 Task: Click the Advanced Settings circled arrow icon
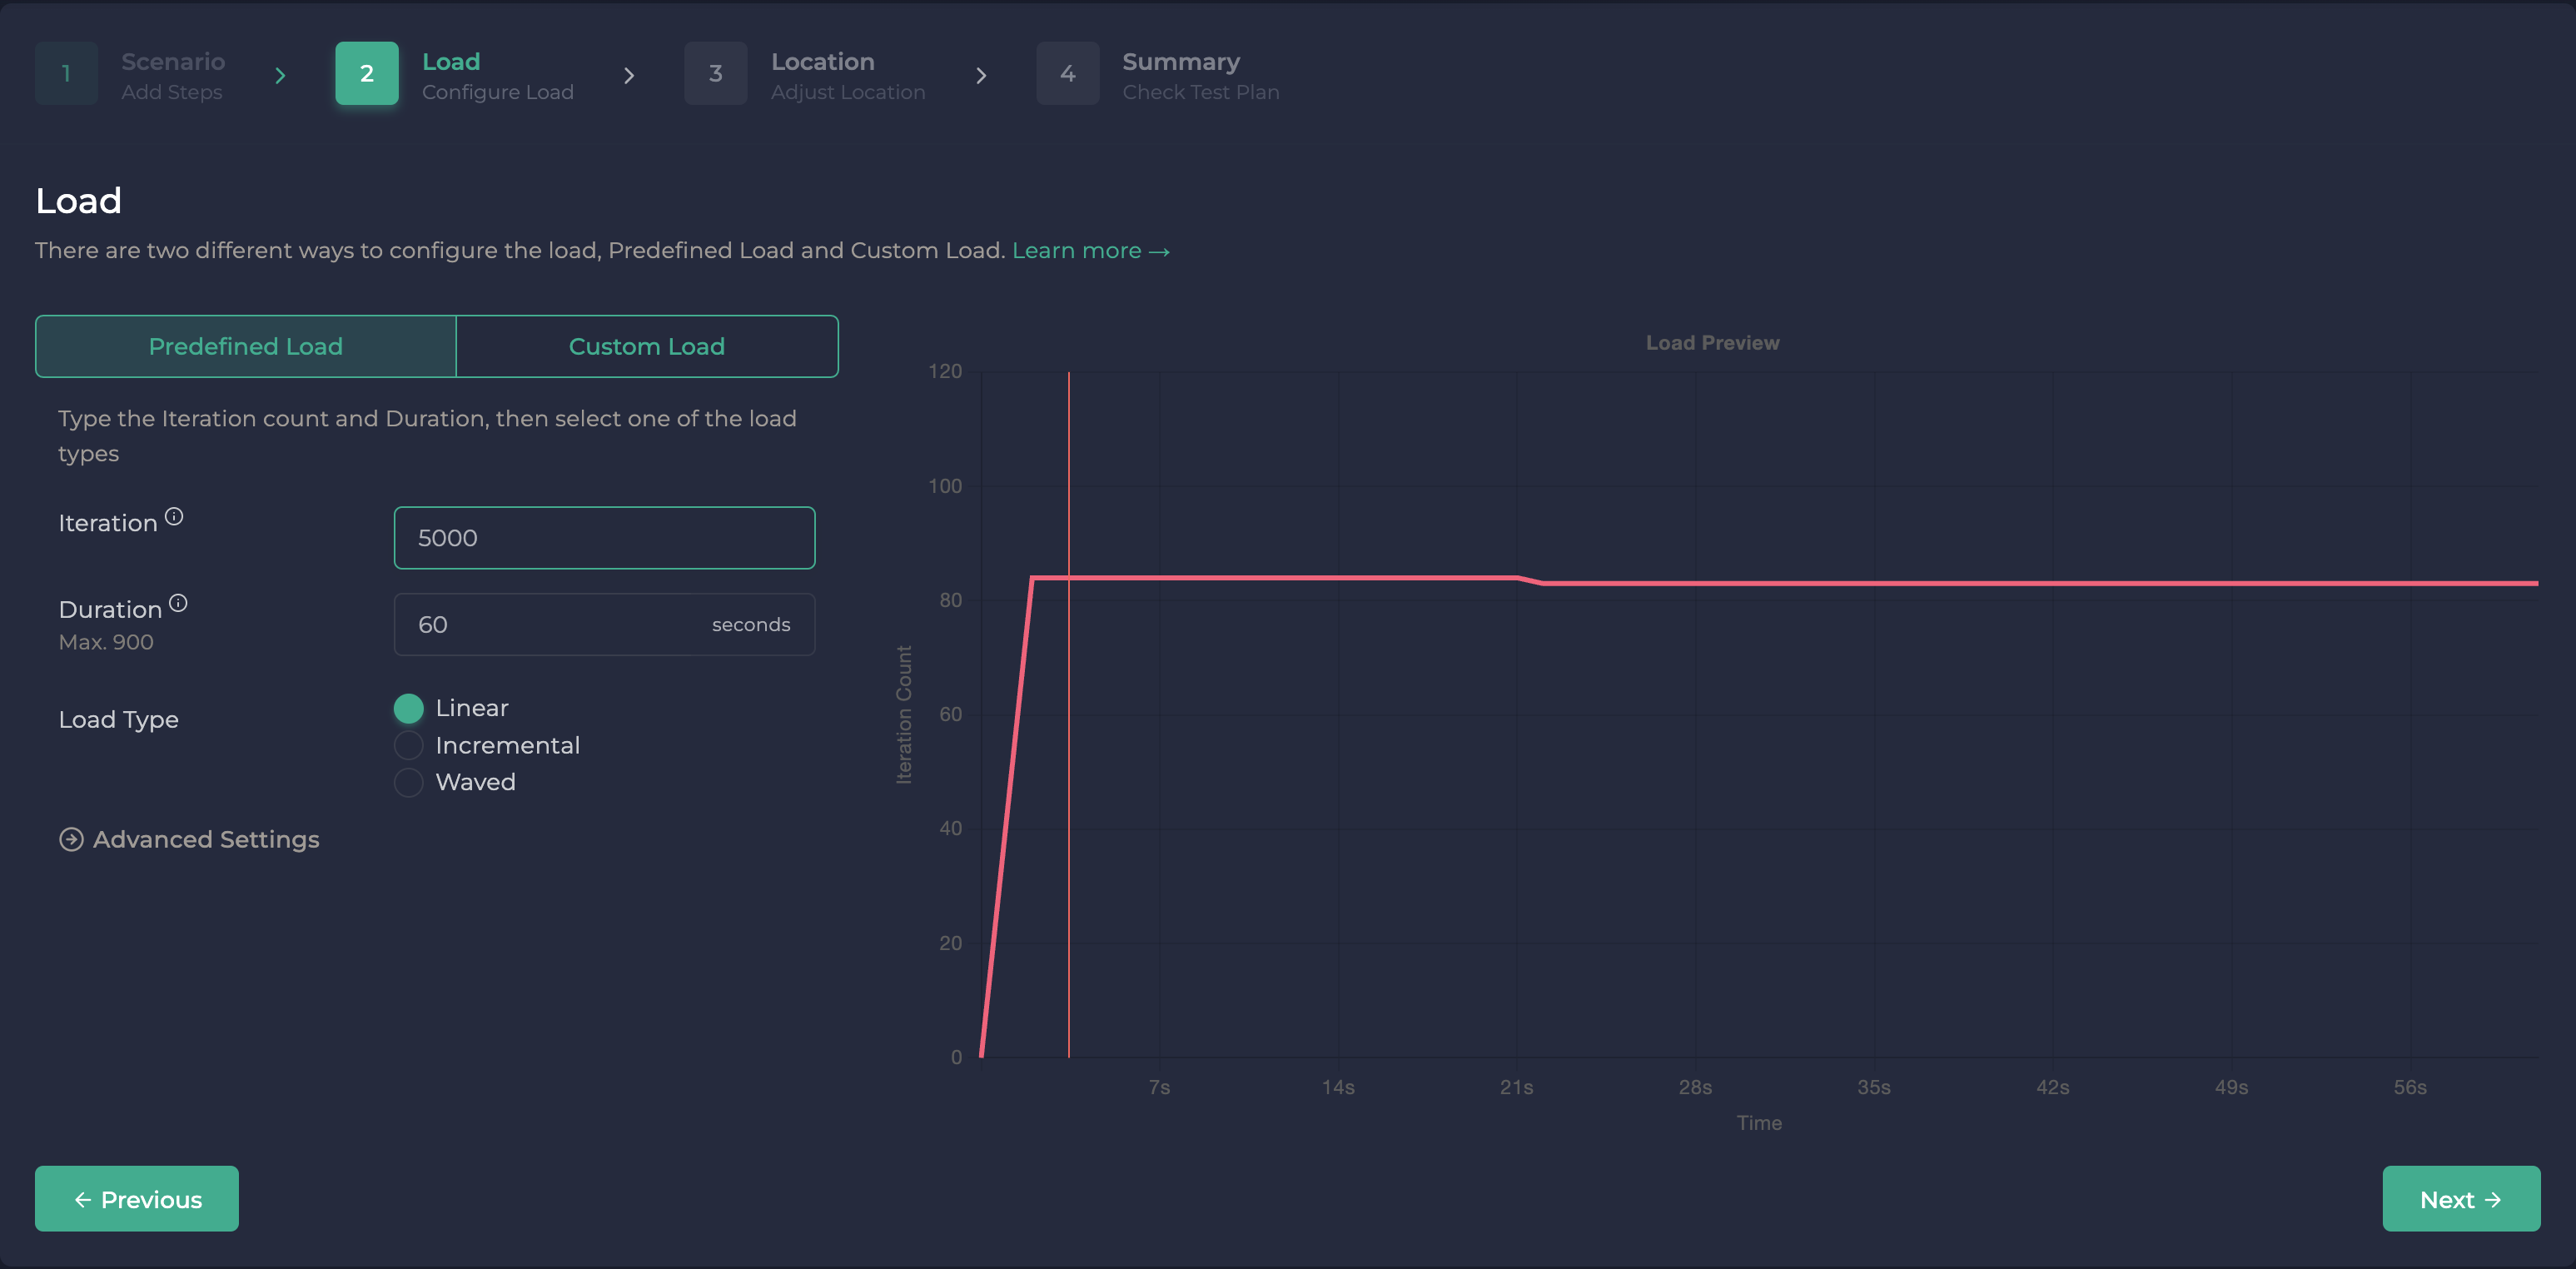click(71, 840)
